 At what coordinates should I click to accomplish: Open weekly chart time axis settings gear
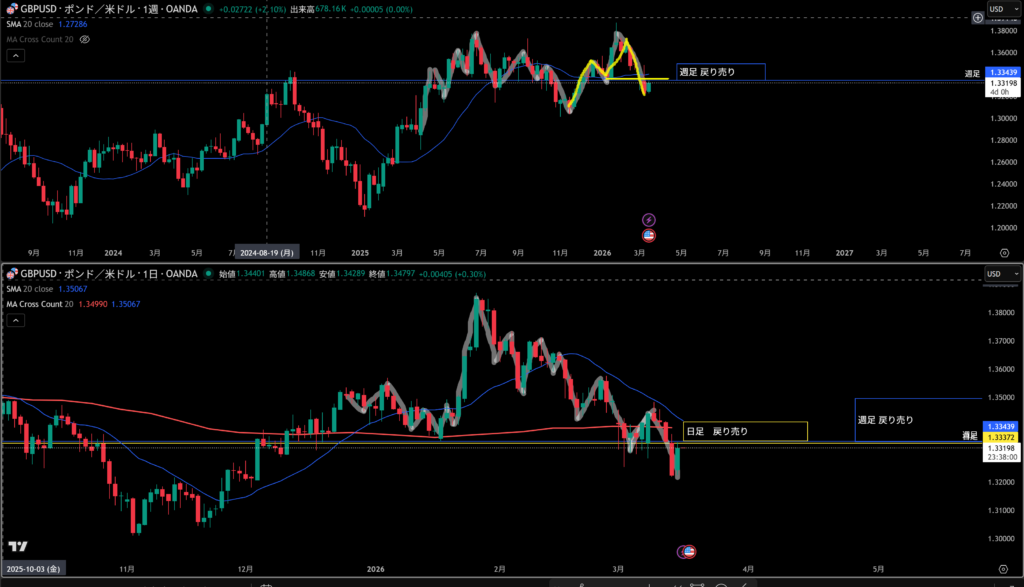point(1004,253)
